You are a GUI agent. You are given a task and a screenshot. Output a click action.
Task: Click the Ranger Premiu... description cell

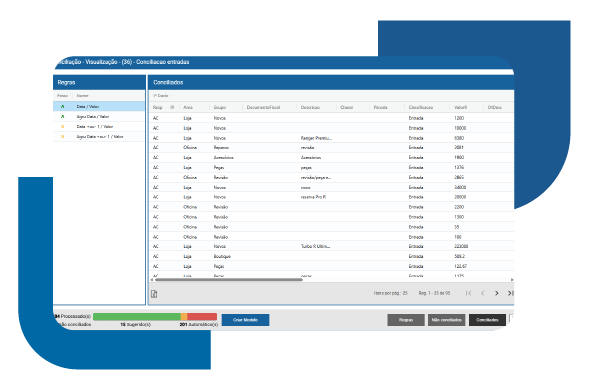click(x=316, y=138)
